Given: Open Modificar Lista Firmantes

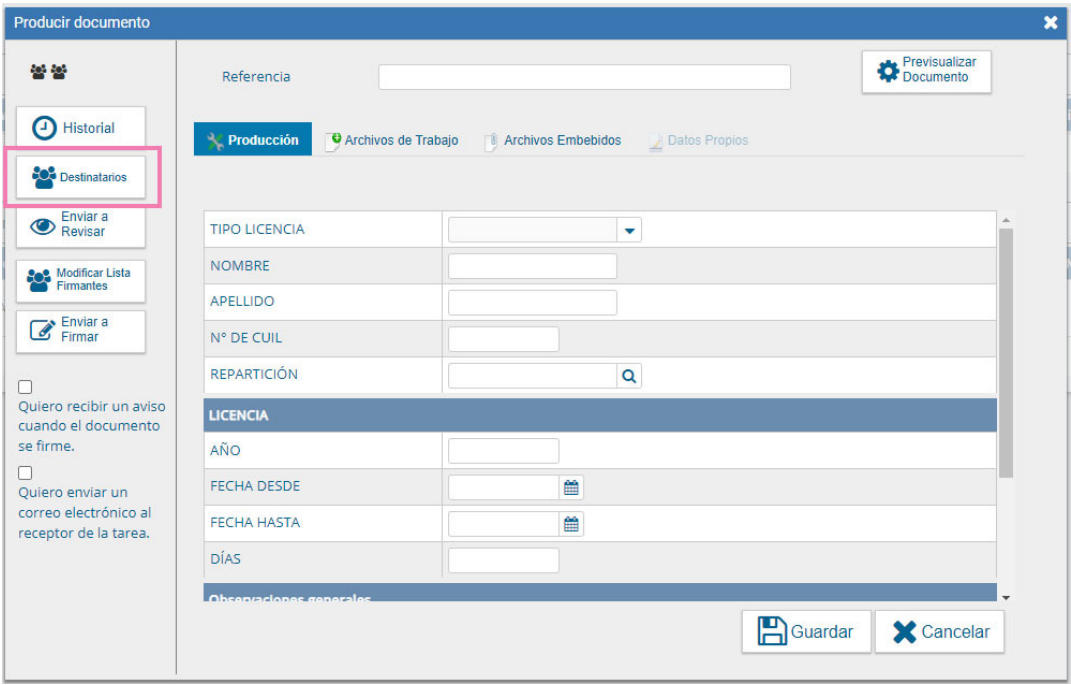Looking at the screenshot, I should pyautogui.click(x=80, y=280).
